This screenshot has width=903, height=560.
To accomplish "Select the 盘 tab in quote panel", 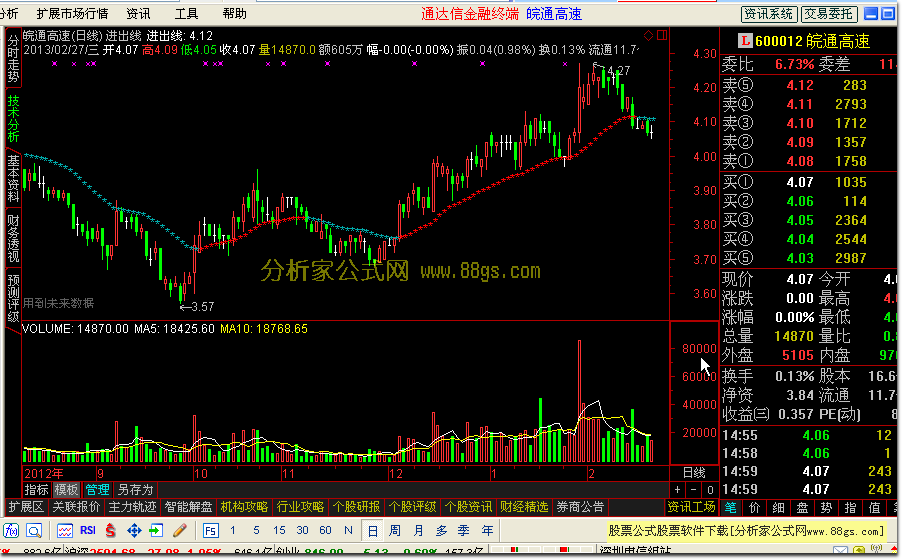I will click(802, 508).
